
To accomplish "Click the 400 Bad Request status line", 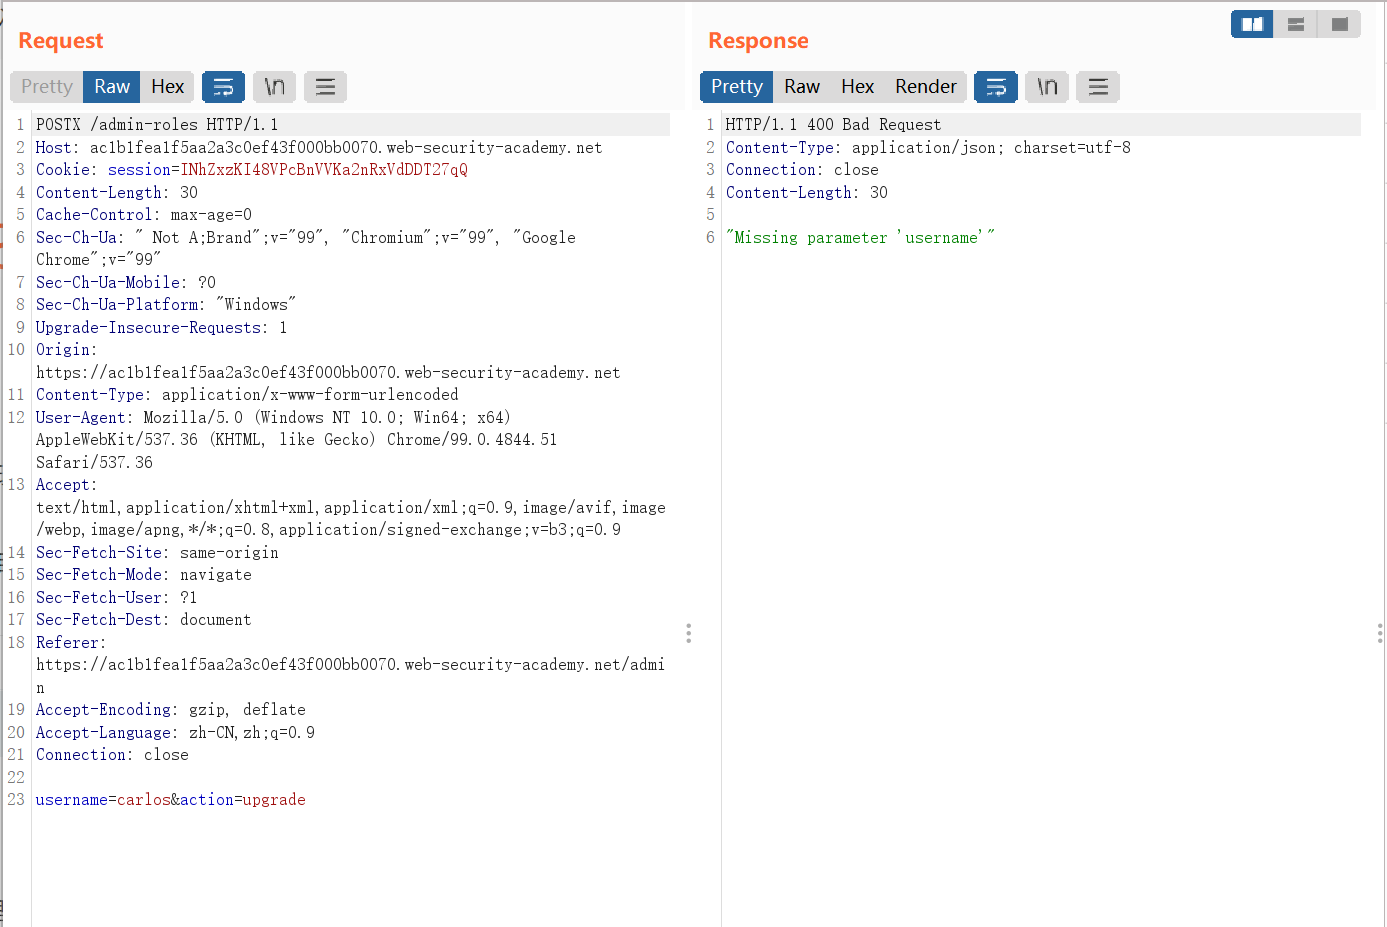I will (833, 125).
